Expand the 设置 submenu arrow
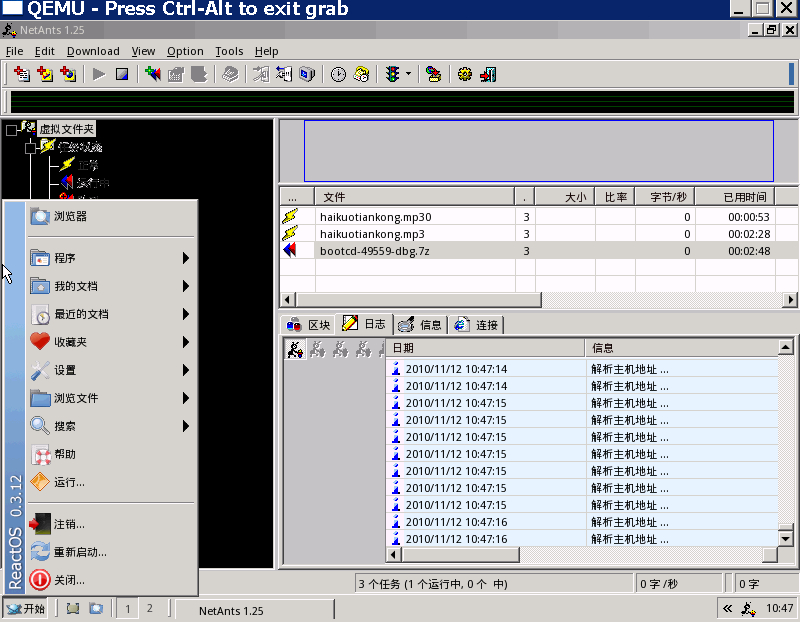 (186, 370)
